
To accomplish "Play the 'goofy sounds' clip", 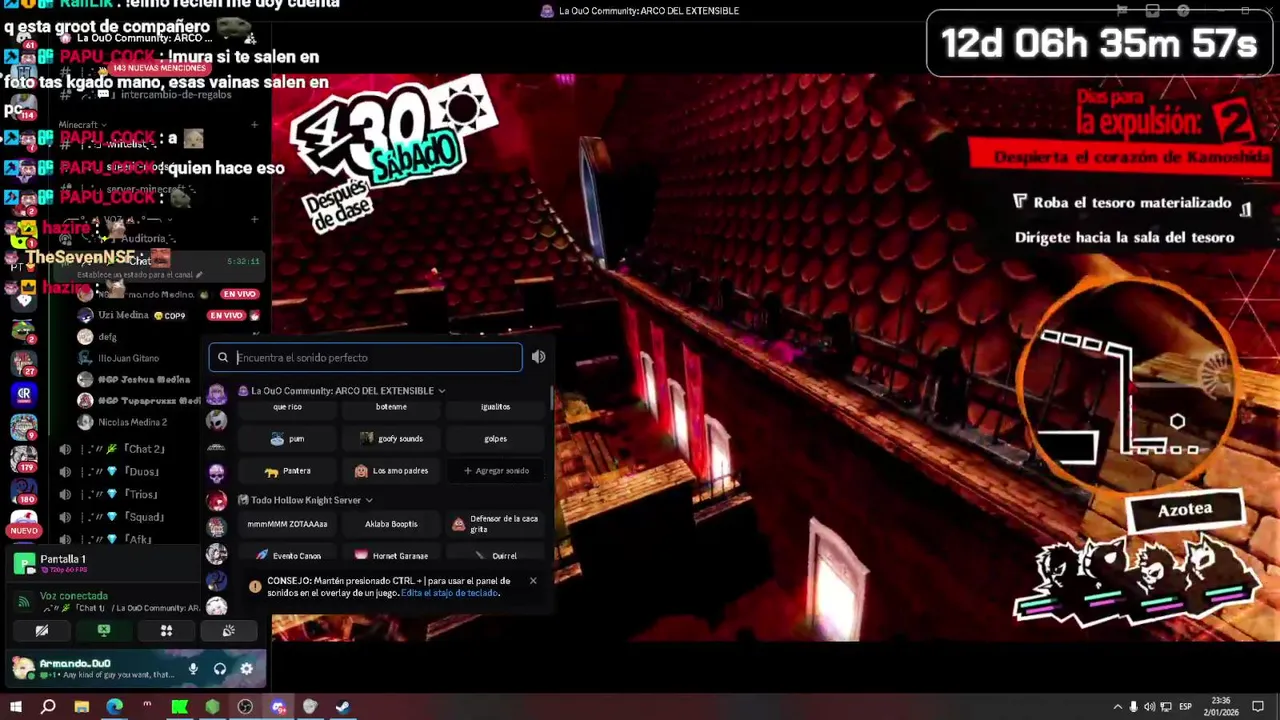I will tap(391, 438).
